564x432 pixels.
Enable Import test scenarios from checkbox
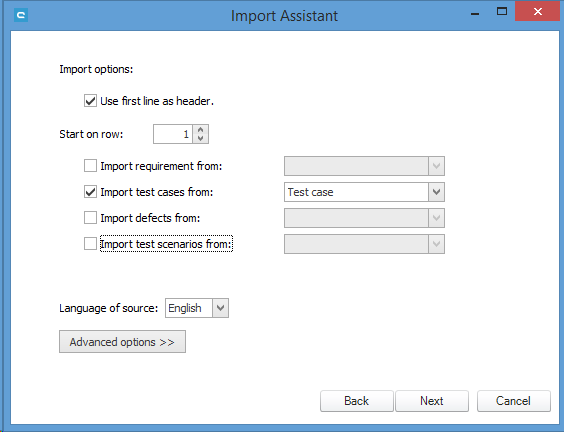pos(90,244)
